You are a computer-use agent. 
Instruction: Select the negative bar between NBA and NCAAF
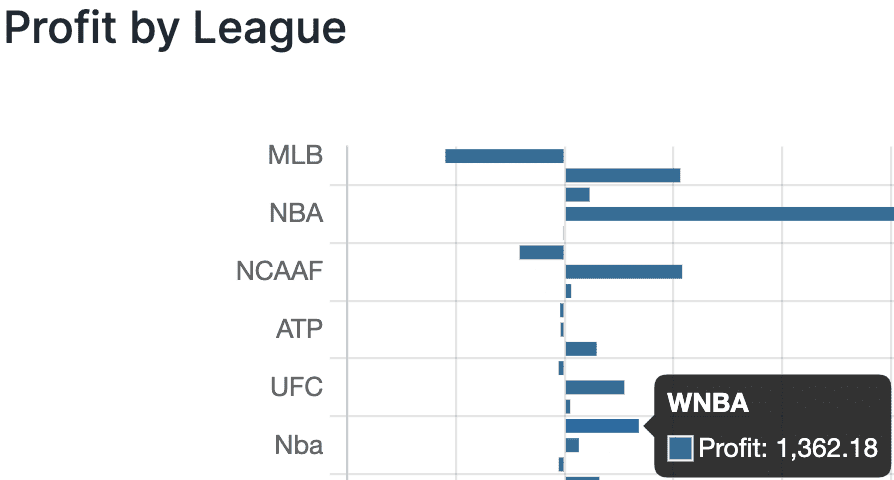[x=541, y=252]
